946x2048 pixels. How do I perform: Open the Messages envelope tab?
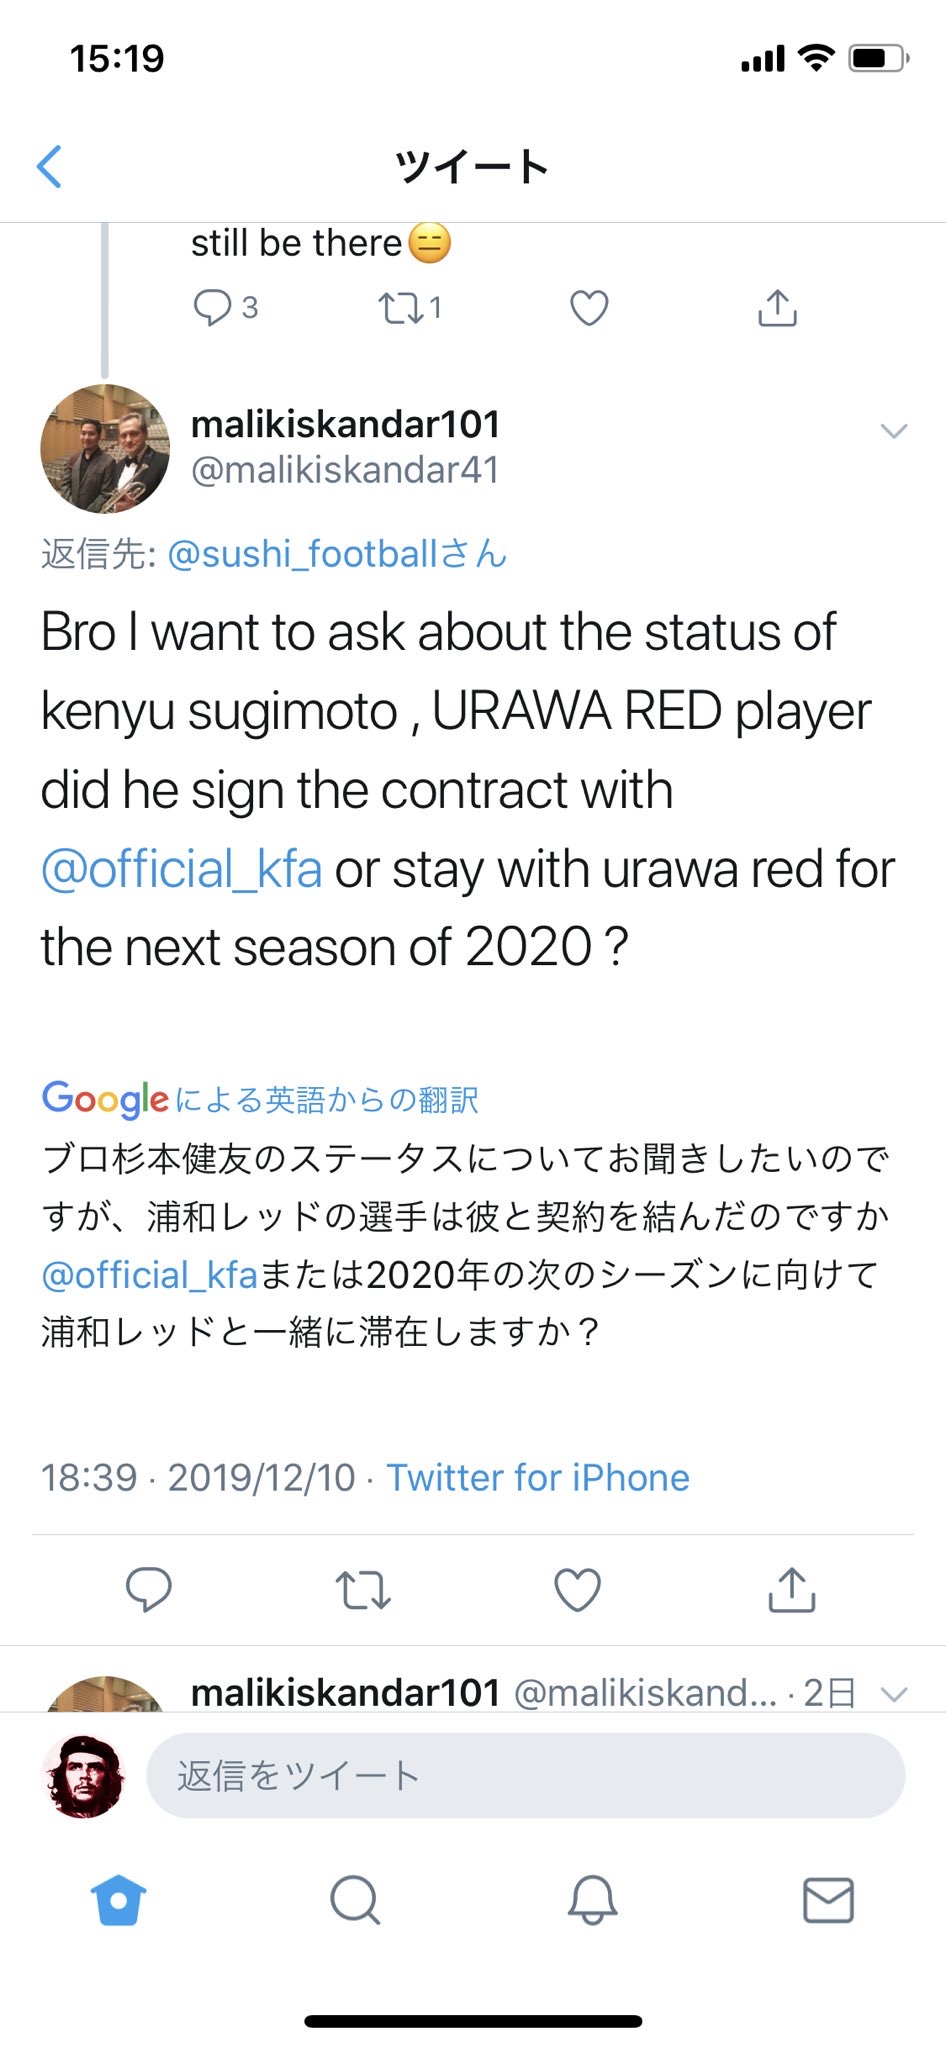tap(828, 1900)
